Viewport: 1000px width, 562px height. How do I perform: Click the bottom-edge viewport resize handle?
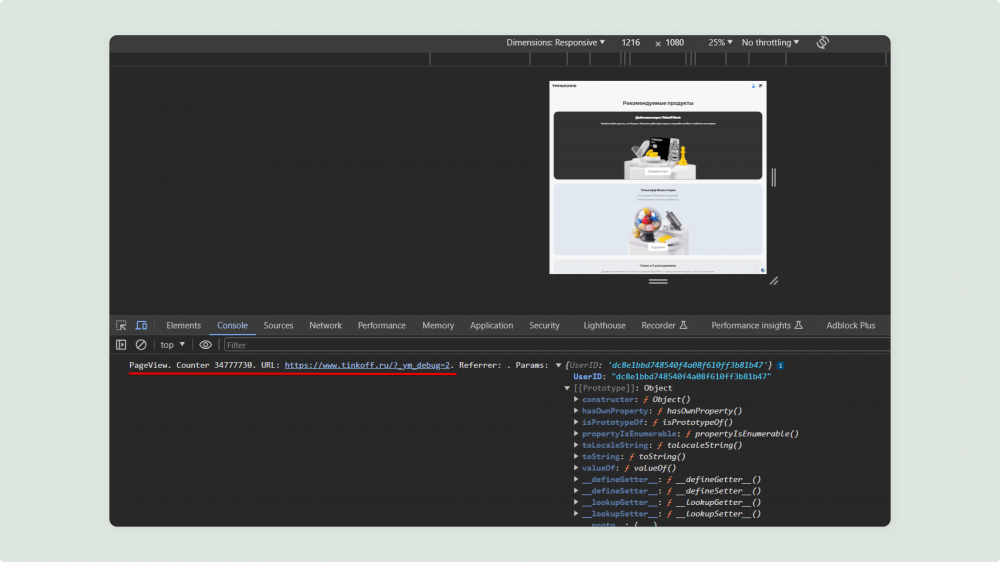tap(658, 281)
